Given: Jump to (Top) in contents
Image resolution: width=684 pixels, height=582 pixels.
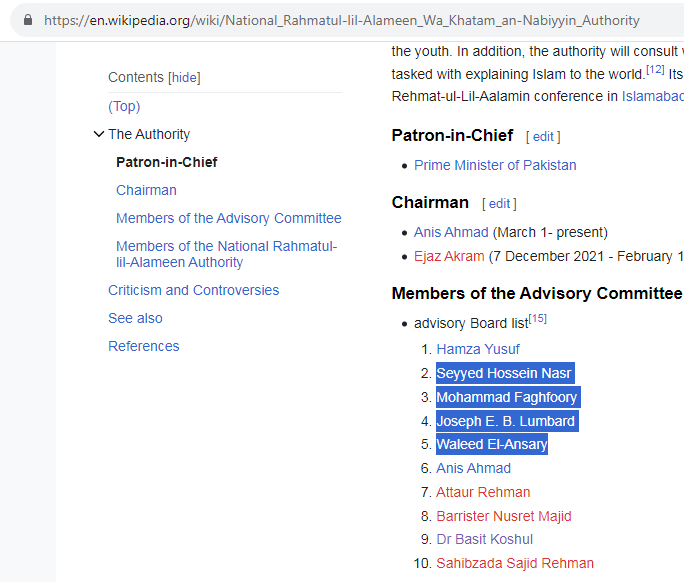Looking at the screenshot, I should 124,106.
